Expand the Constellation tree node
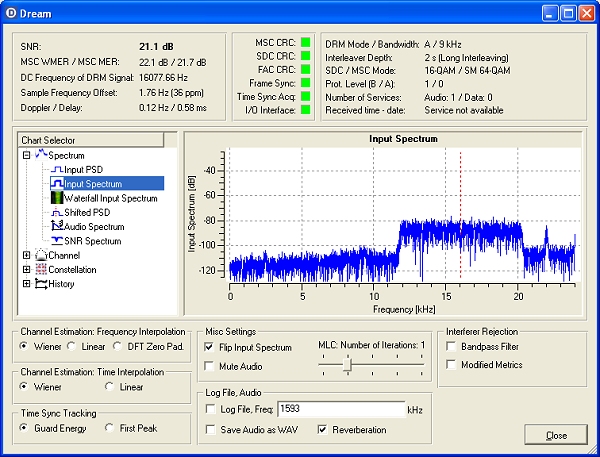This screenshot has height=457, width=600. (x=27, y=269)
